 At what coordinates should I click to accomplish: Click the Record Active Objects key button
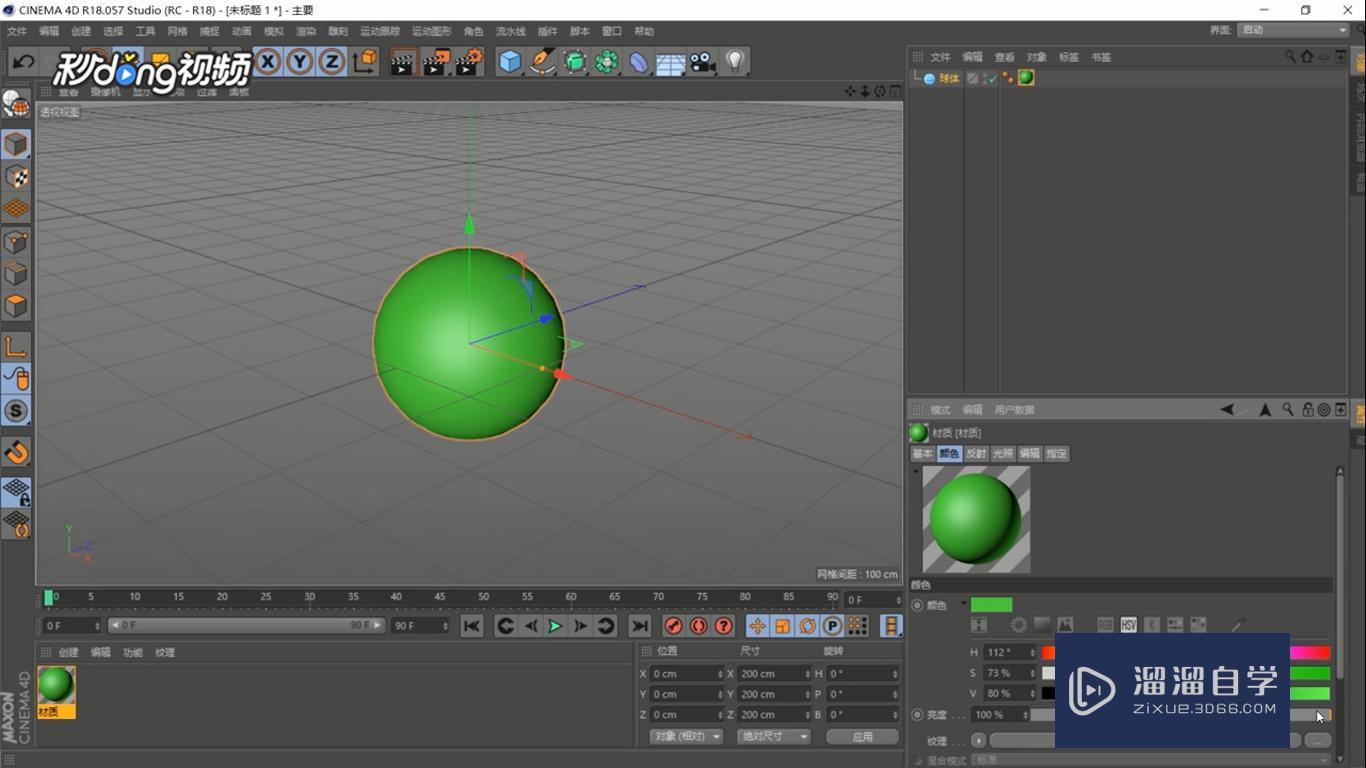pos(673,626)
